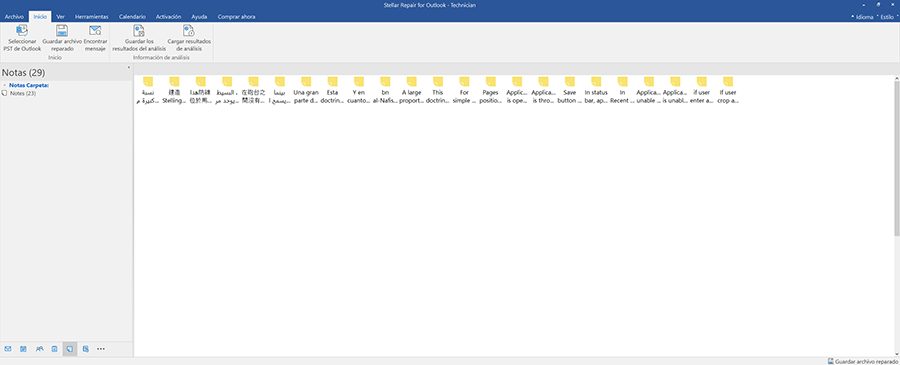Image resolution: width=900 pixels, height=365 pixels.
Task: Select note 'Una gran parte d...'
Action: (306, 90)
